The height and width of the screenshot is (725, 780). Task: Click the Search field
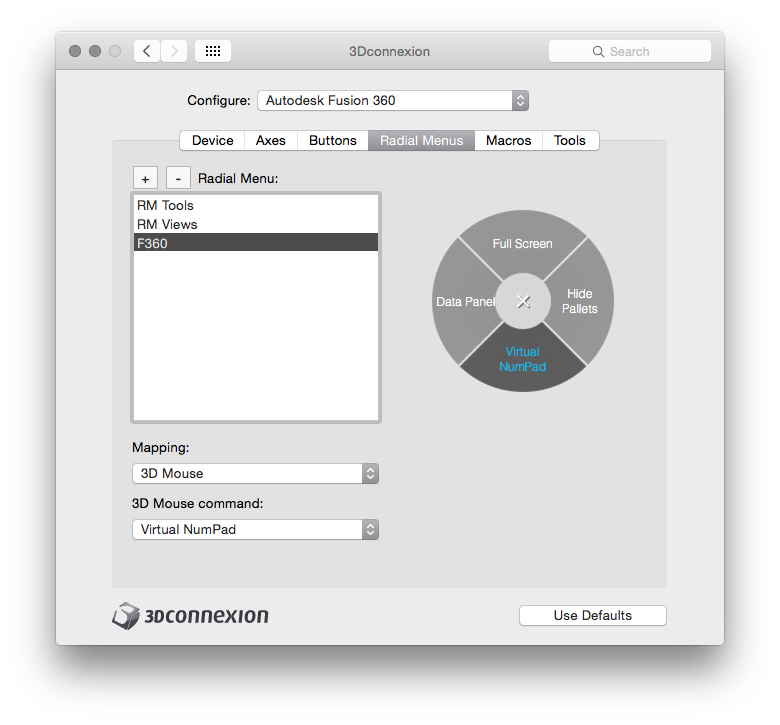click(630, 51)
